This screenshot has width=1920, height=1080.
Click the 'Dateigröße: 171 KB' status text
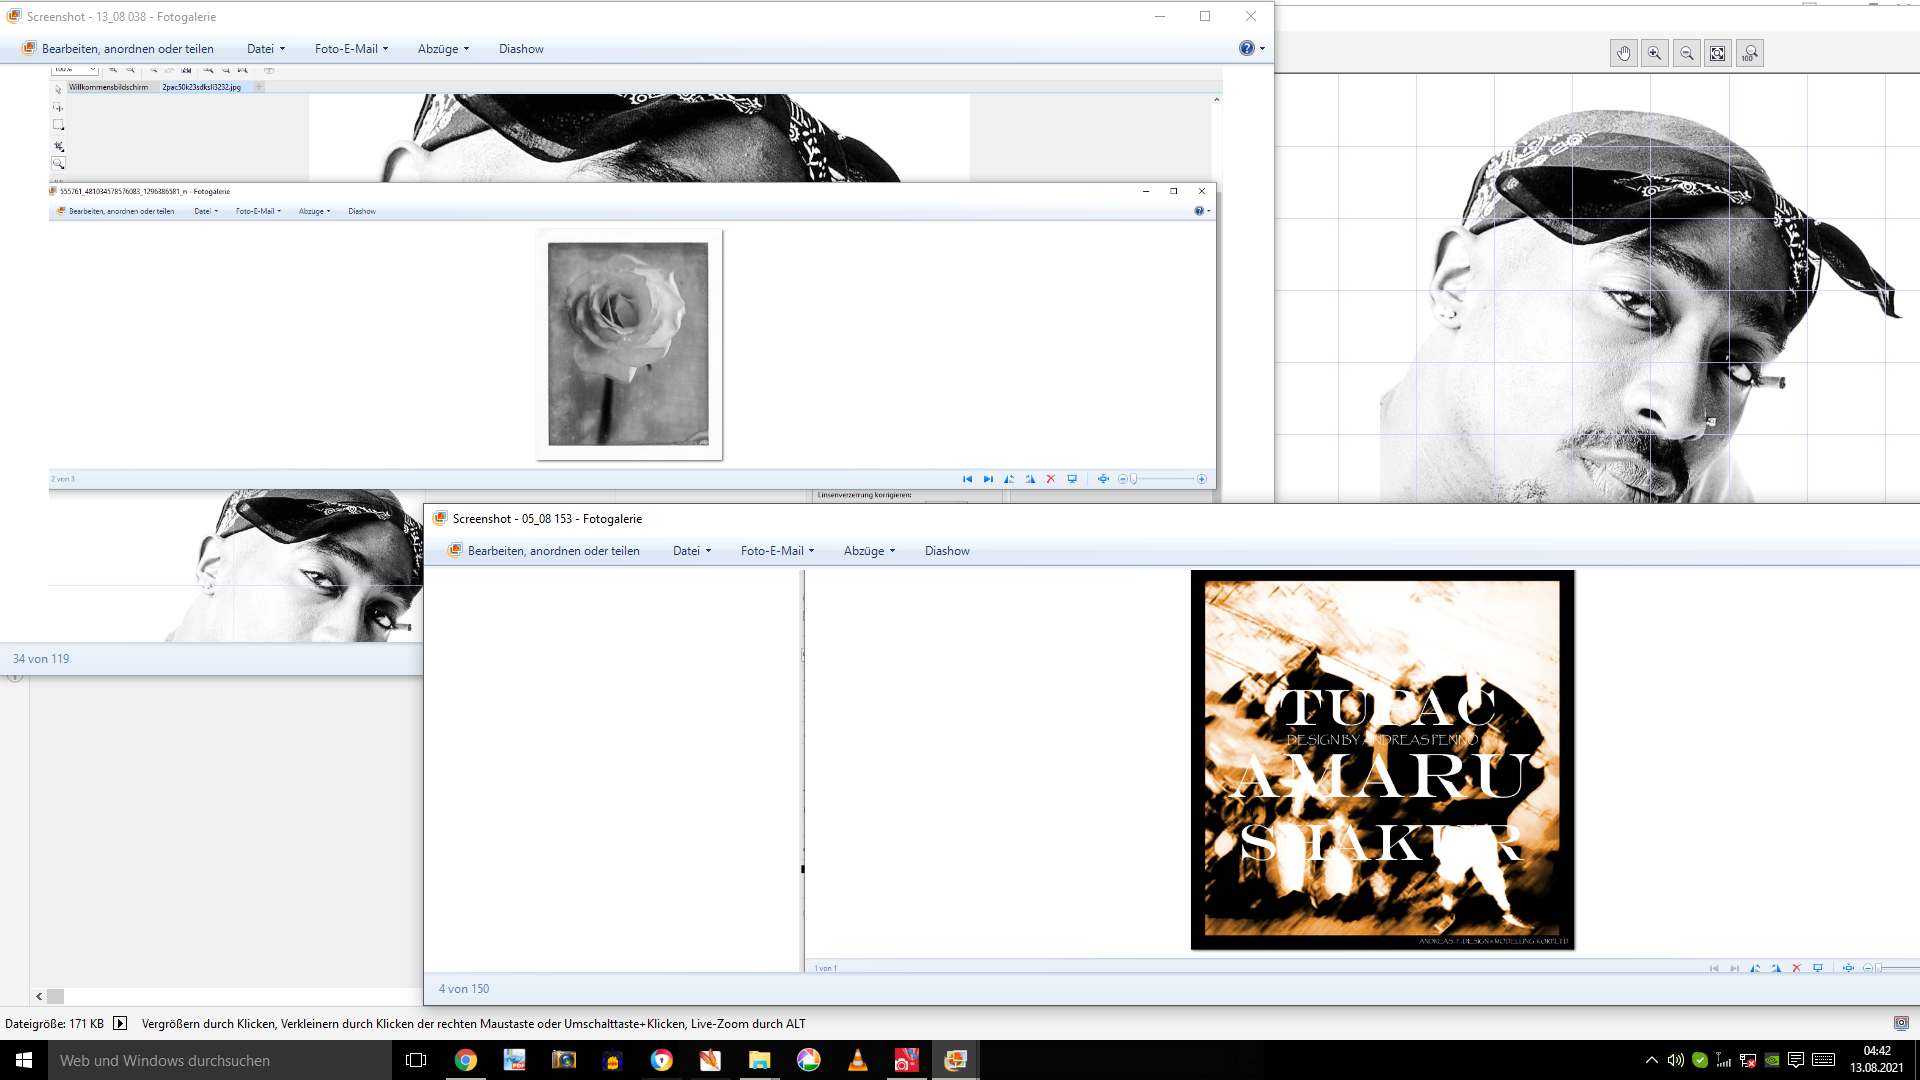pos(55,1024)
